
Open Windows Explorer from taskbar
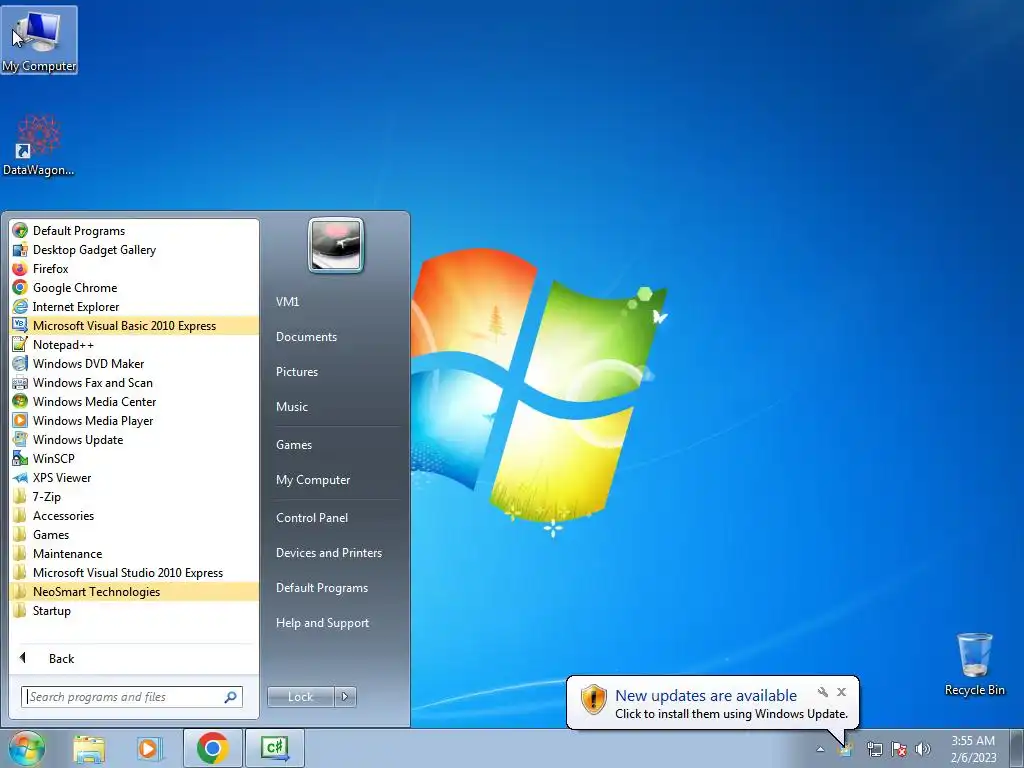tap(89, 748)
